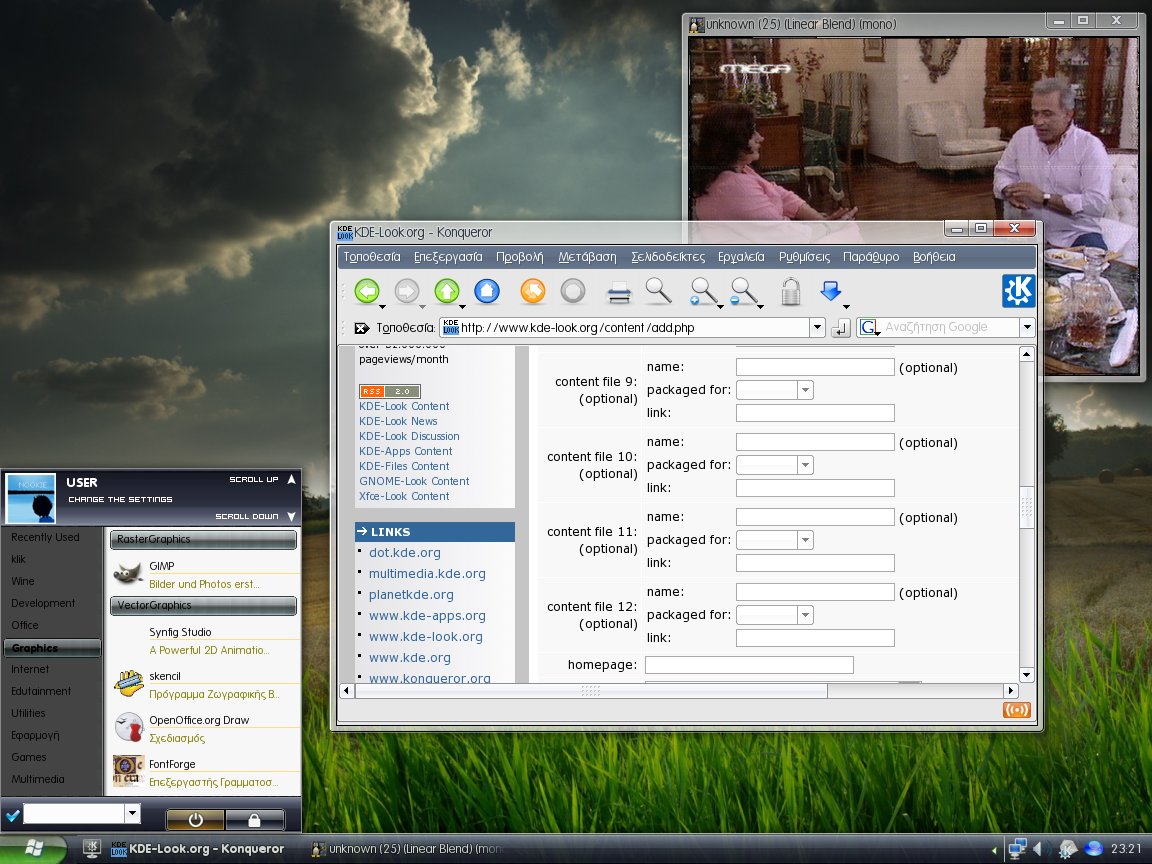Follow the multimedia.kde.org link
The image size is (1152, 864).
pos(427,574)
